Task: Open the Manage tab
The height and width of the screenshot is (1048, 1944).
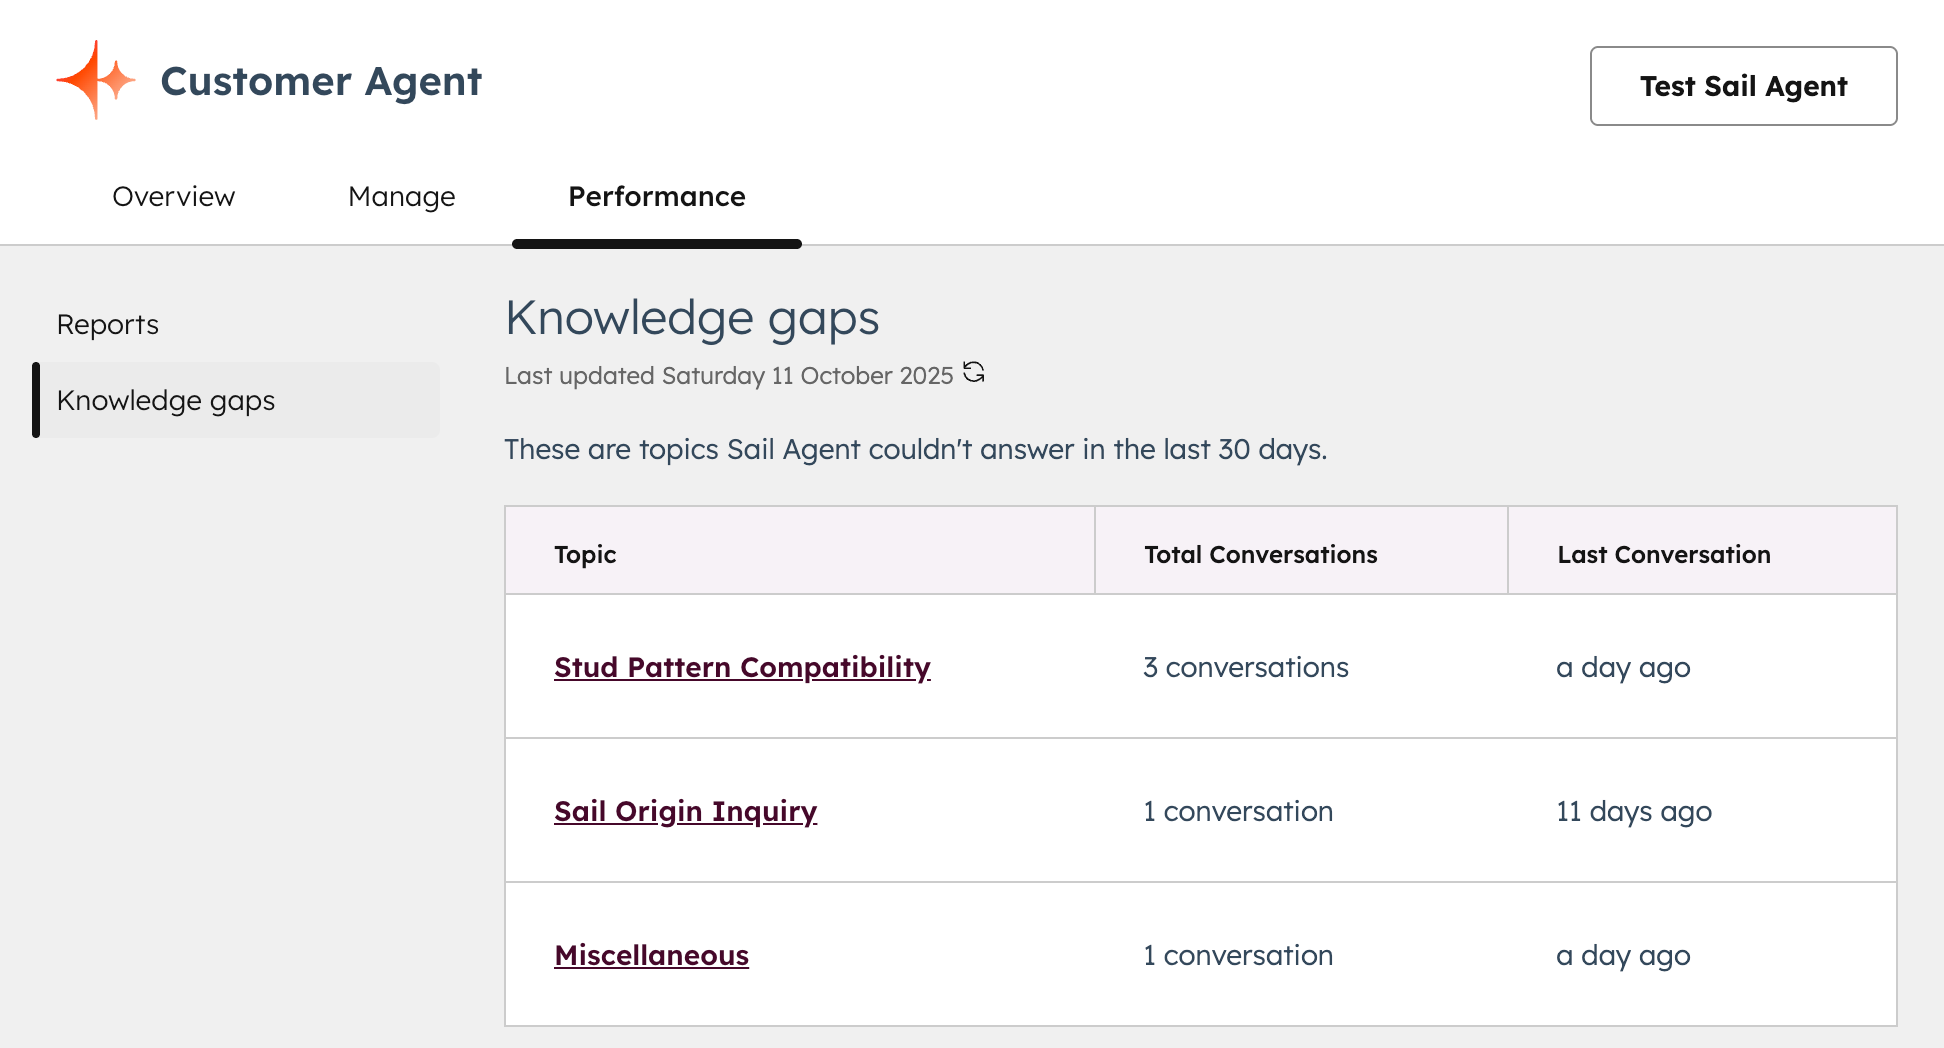Action: (x=401, y=197)
